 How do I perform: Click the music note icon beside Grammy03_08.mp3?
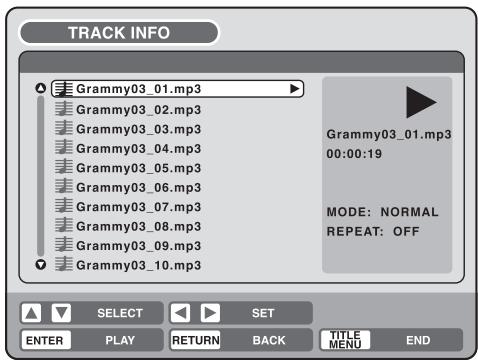64,225
